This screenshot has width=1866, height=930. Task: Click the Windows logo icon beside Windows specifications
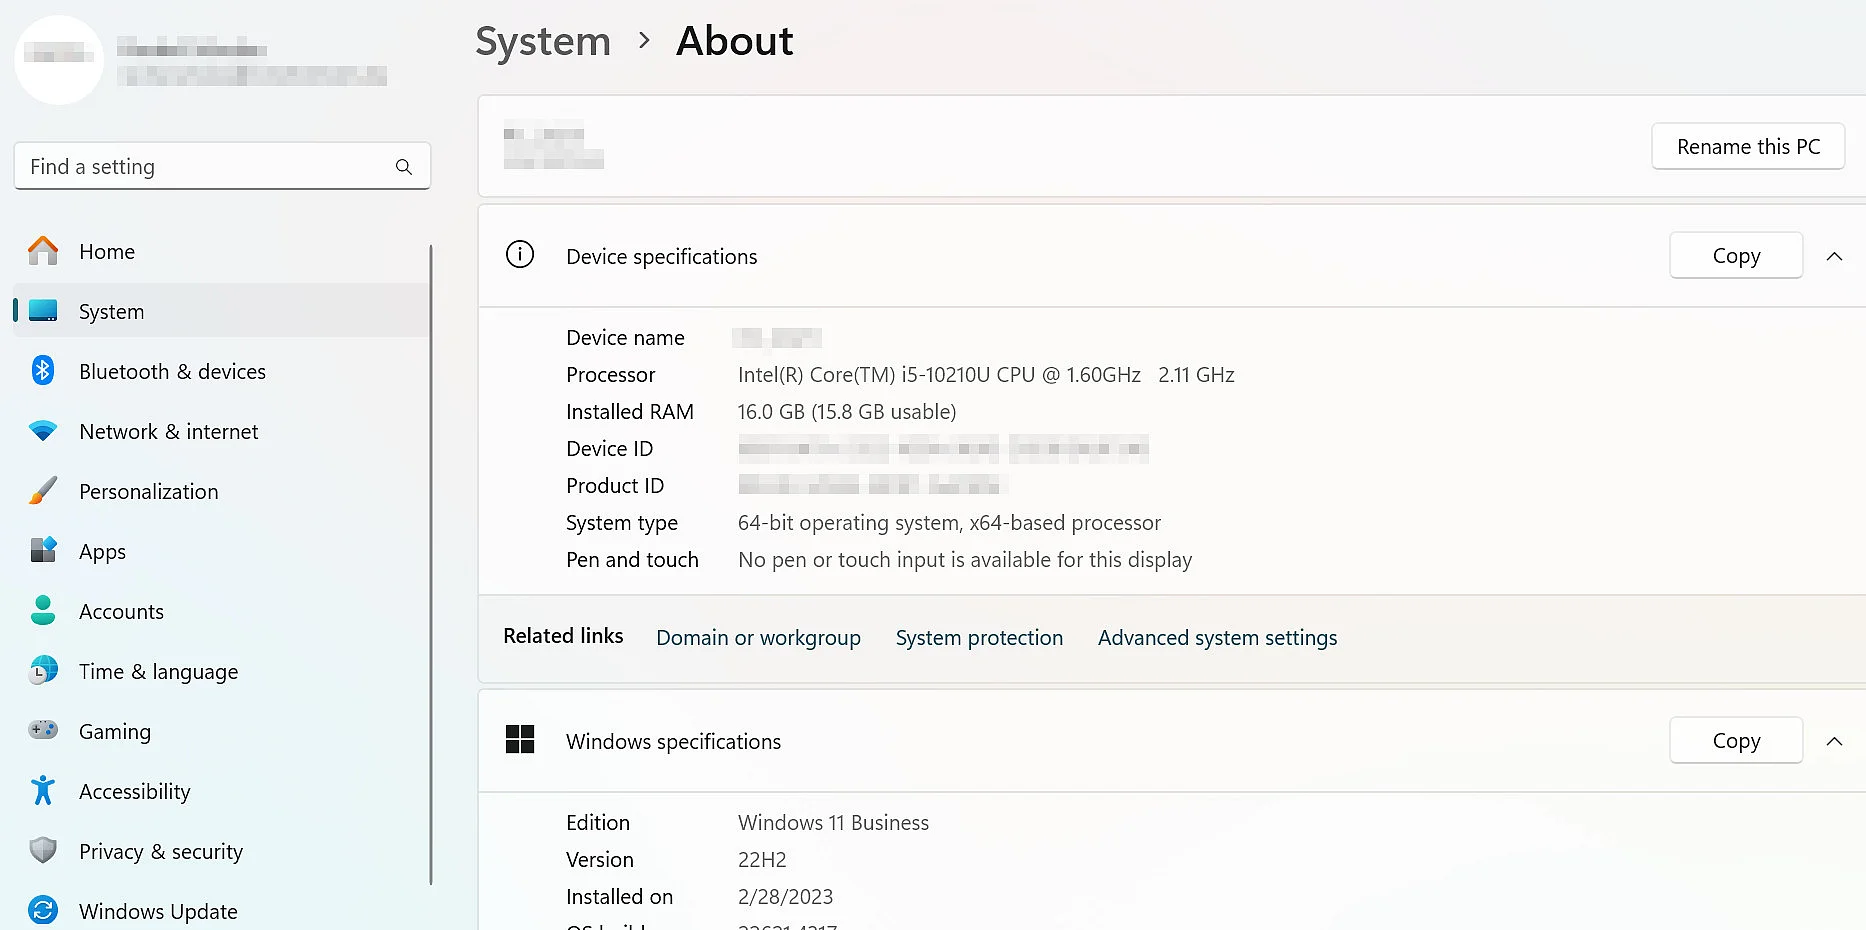[520, 740]
